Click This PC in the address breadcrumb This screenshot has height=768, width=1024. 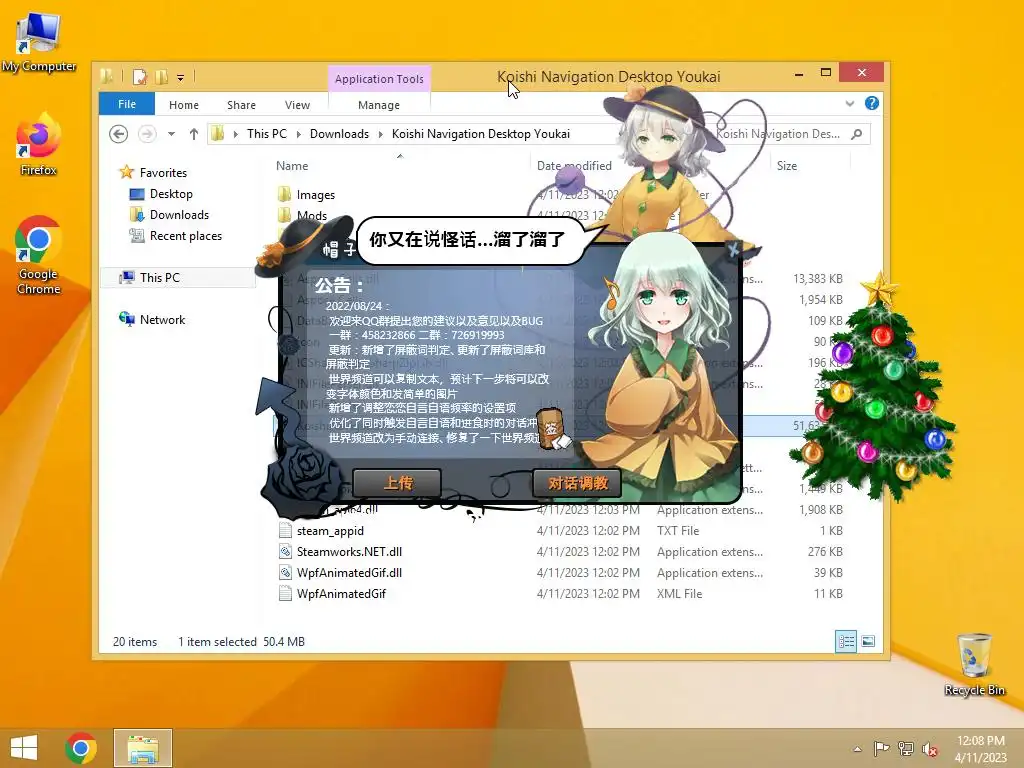tap(266, 134)
